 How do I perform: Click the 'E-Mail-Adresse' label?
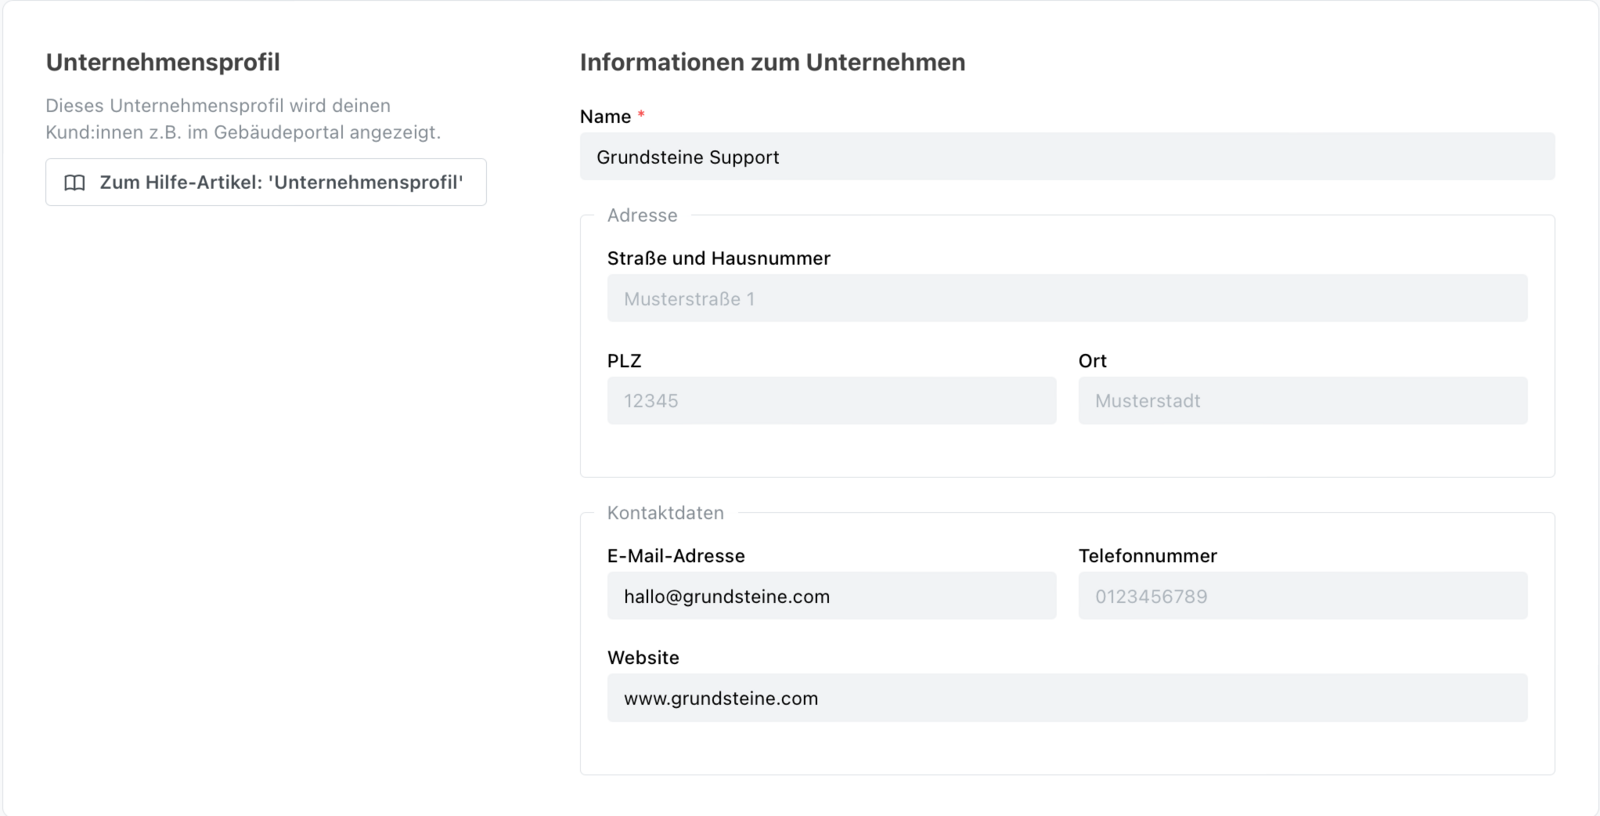[676, 556]
